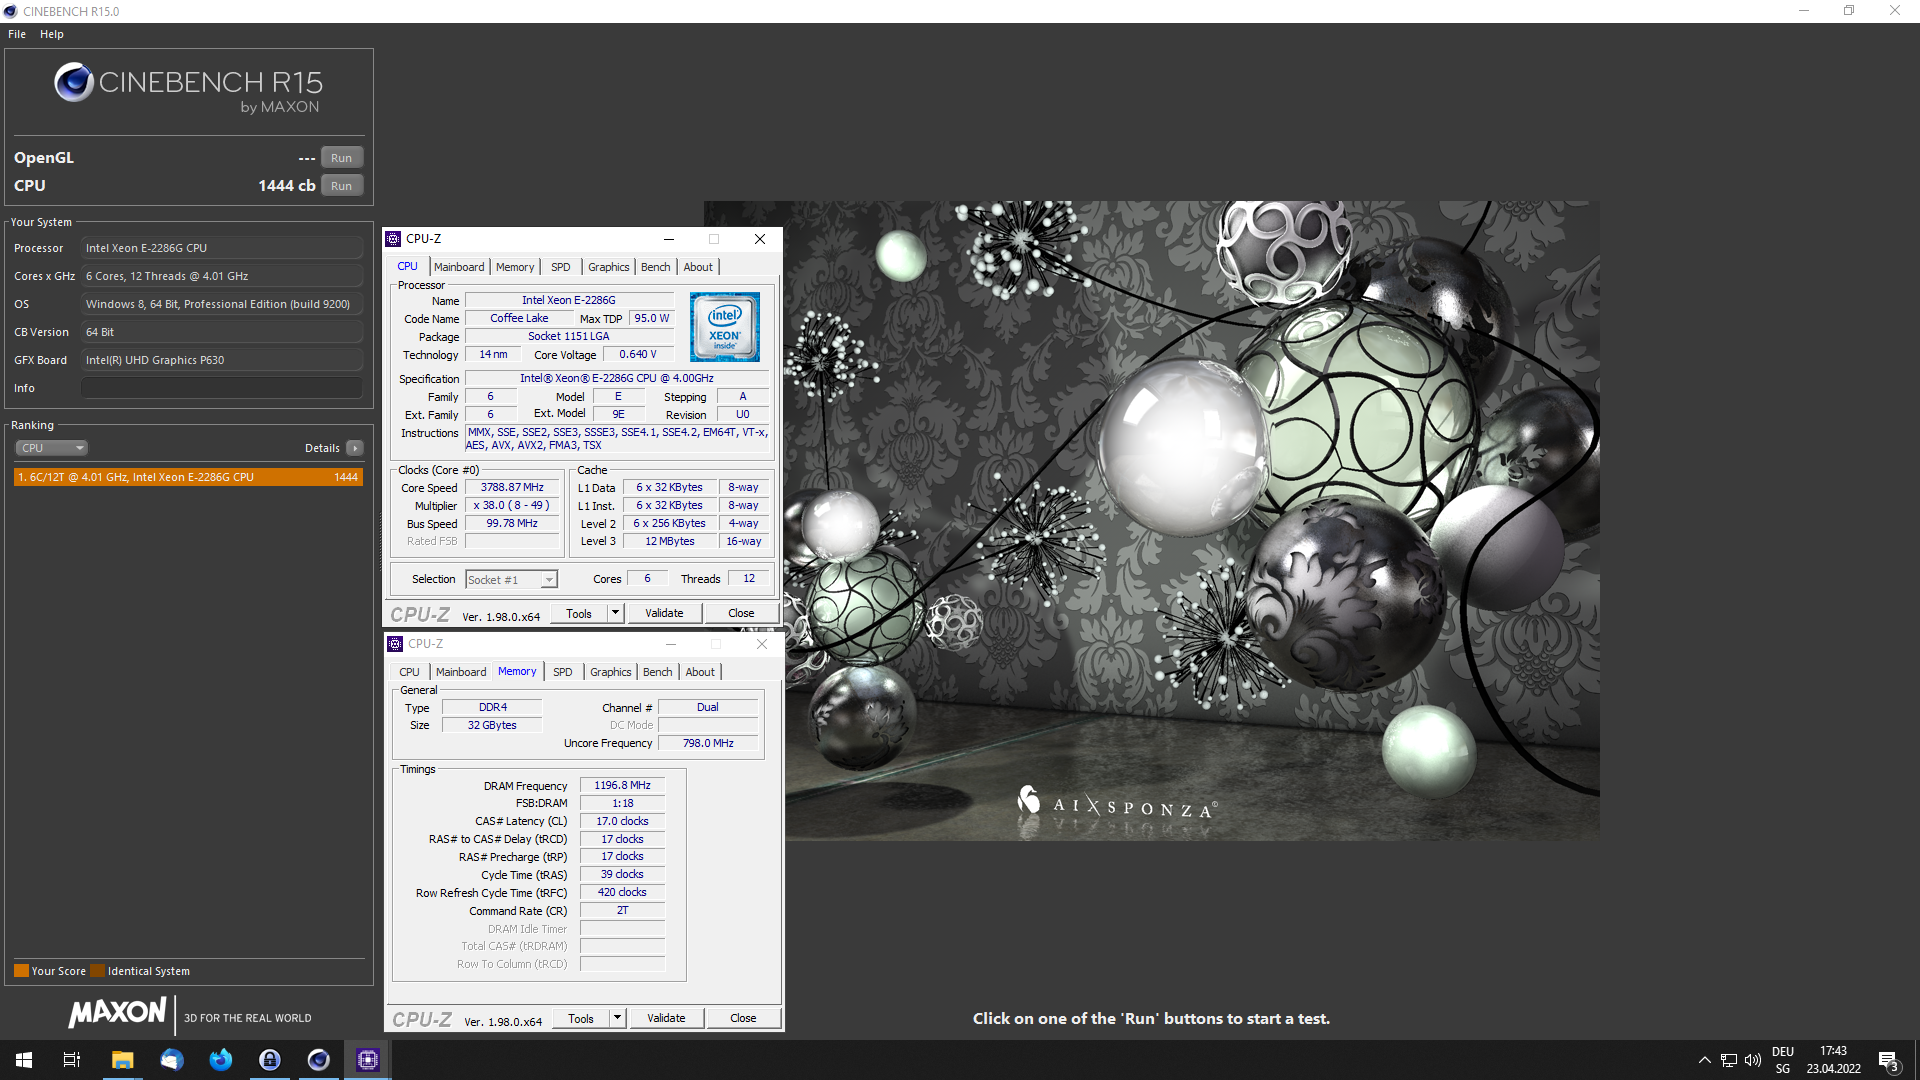Run the CPU benchmark
The width and height of the screenshot is (1920, 1080).
coord(341,186)
